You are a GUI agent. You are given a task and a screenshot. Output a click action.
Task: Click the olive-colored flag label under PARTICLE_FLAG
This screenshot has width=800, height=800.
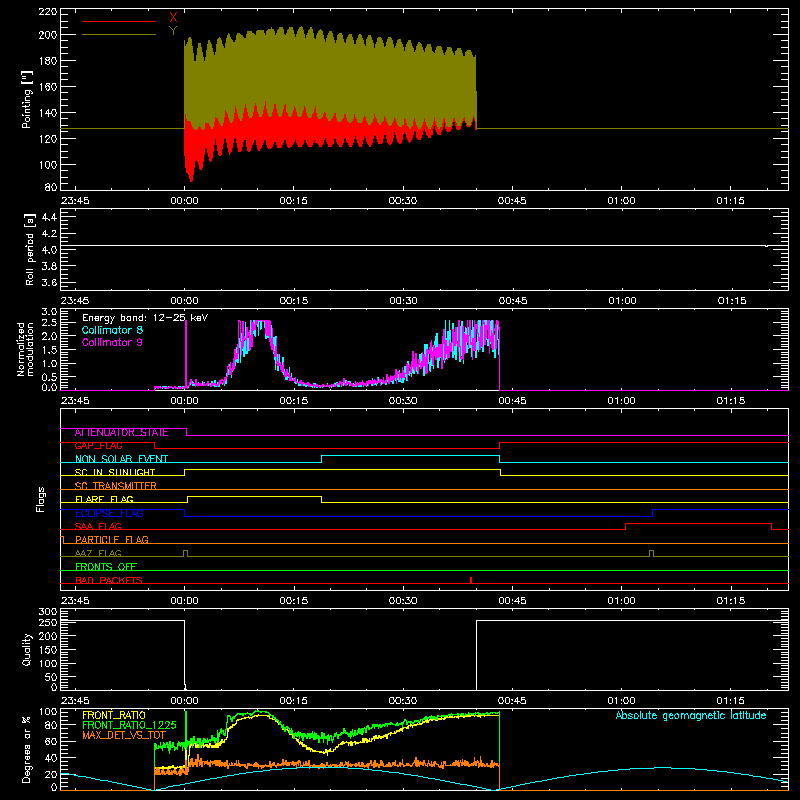click(x=98, y=553)
